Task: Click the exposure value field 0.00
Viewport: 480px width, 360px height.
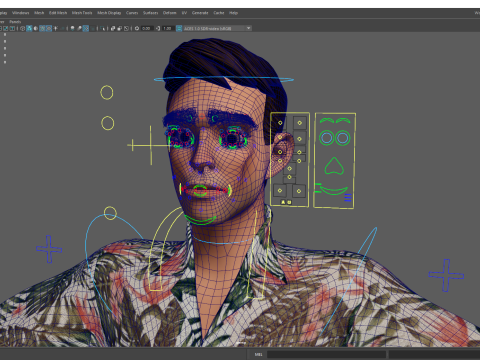Action: pos(147,28)
